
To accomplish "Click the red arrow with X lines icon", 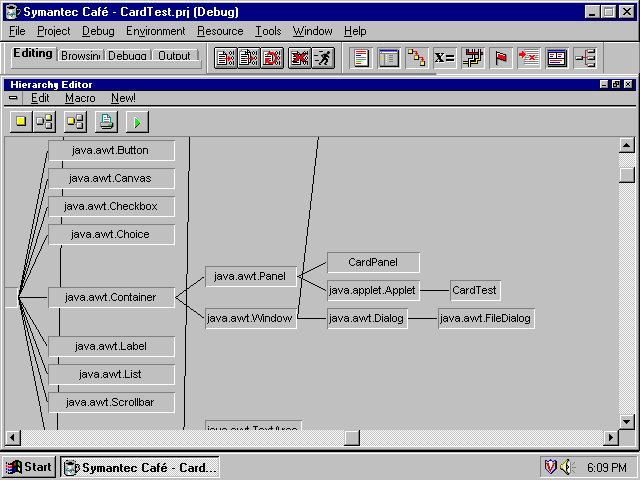I will pos(529,58).
